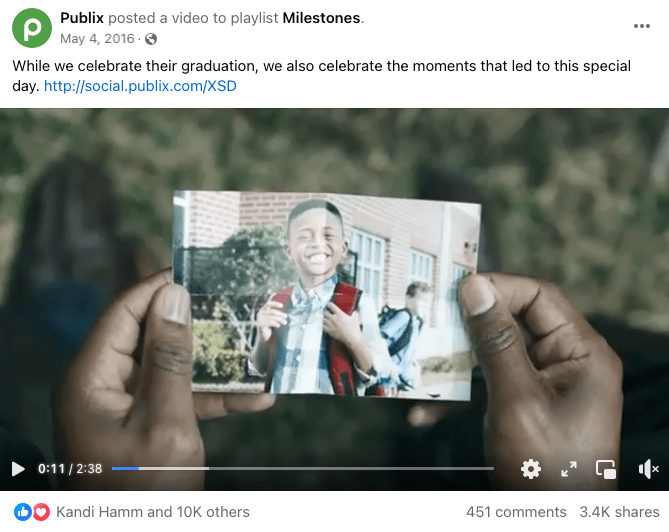Viewport: 669px width, 532px height.
Task: View the May 4, 2016 post date
Action: (x=97, y=39)
